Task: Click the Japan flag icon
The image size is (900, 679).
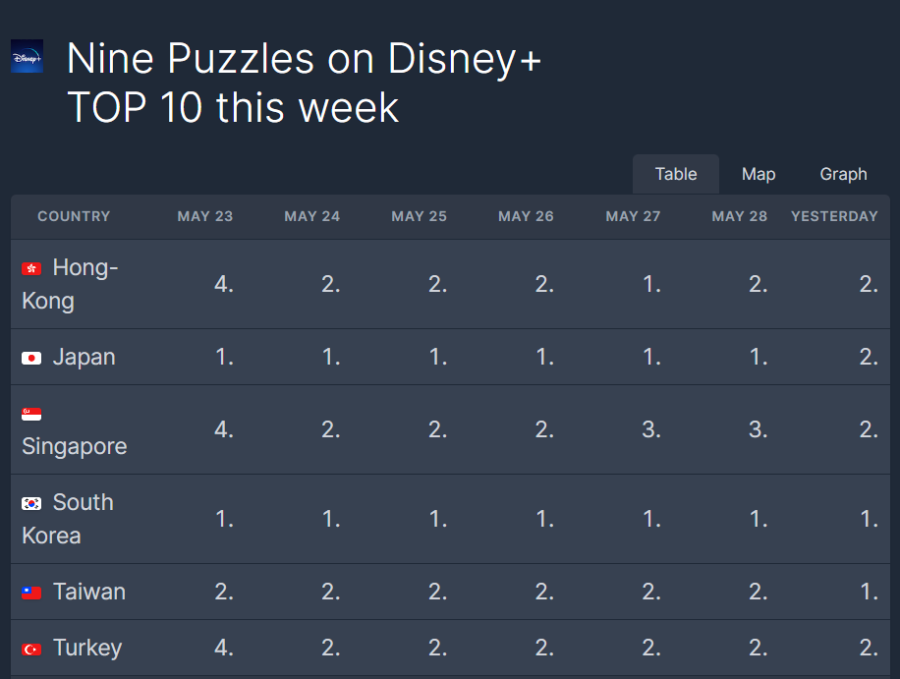Action: pos(32,358)
